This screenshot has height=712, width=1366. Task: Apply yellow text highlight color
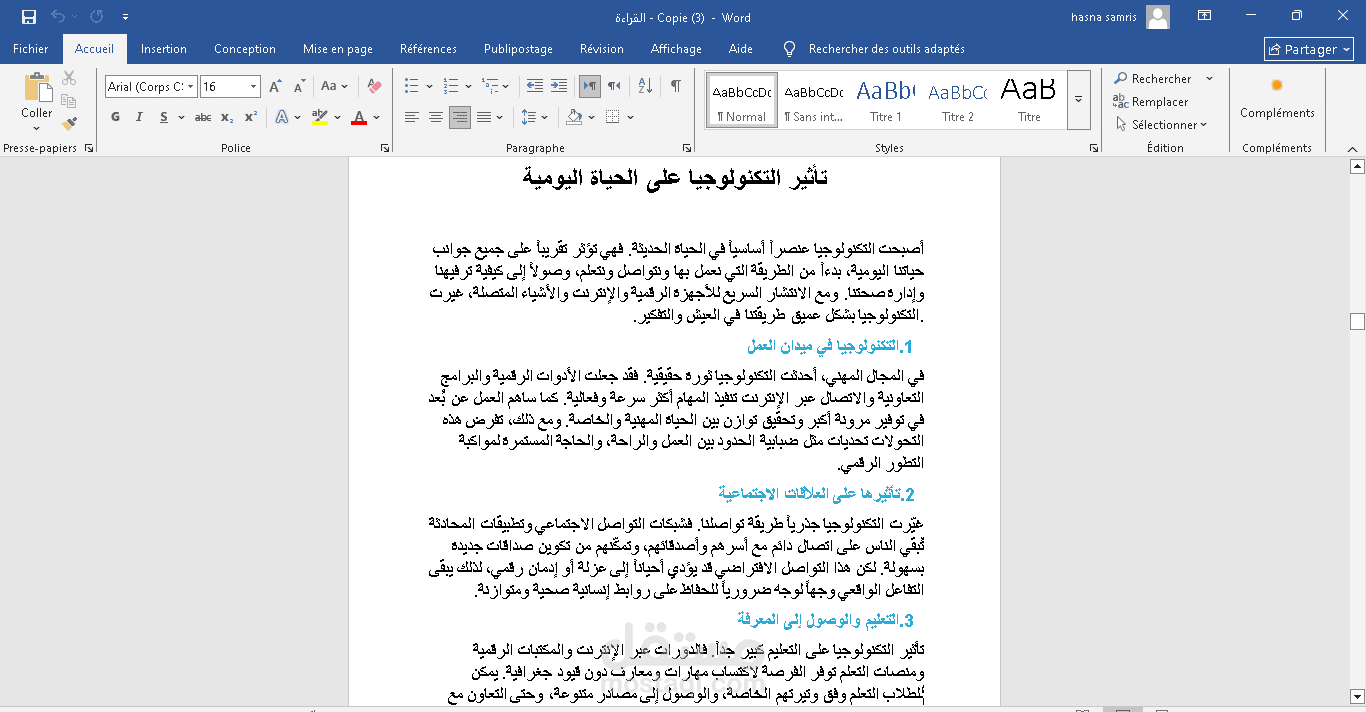pos(319,117)
